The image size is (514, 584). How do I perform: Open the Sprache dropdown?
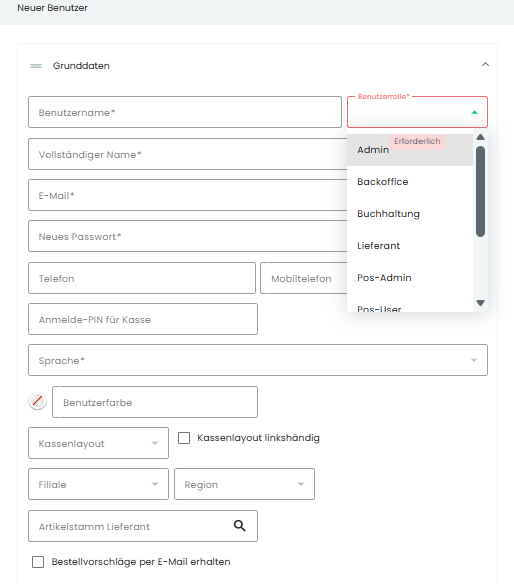click(258, 360)
